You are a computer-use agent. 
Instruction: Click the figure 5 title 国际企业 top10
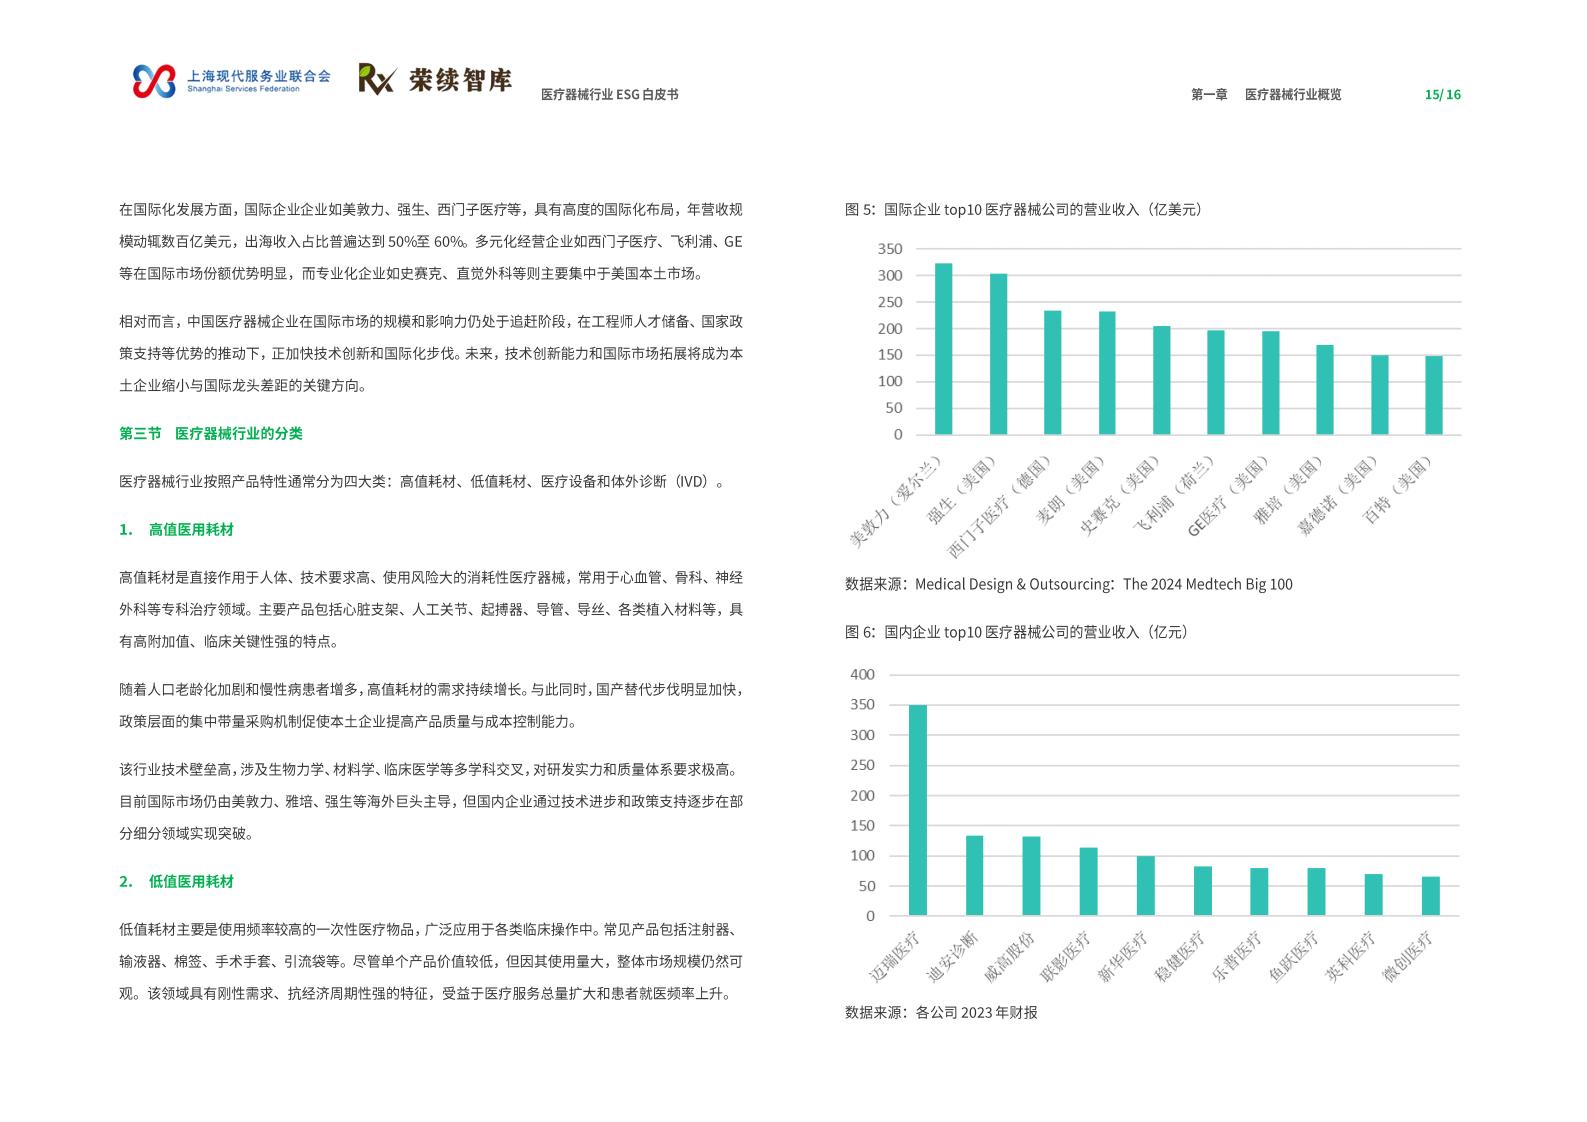click(x=1024, y=209)
